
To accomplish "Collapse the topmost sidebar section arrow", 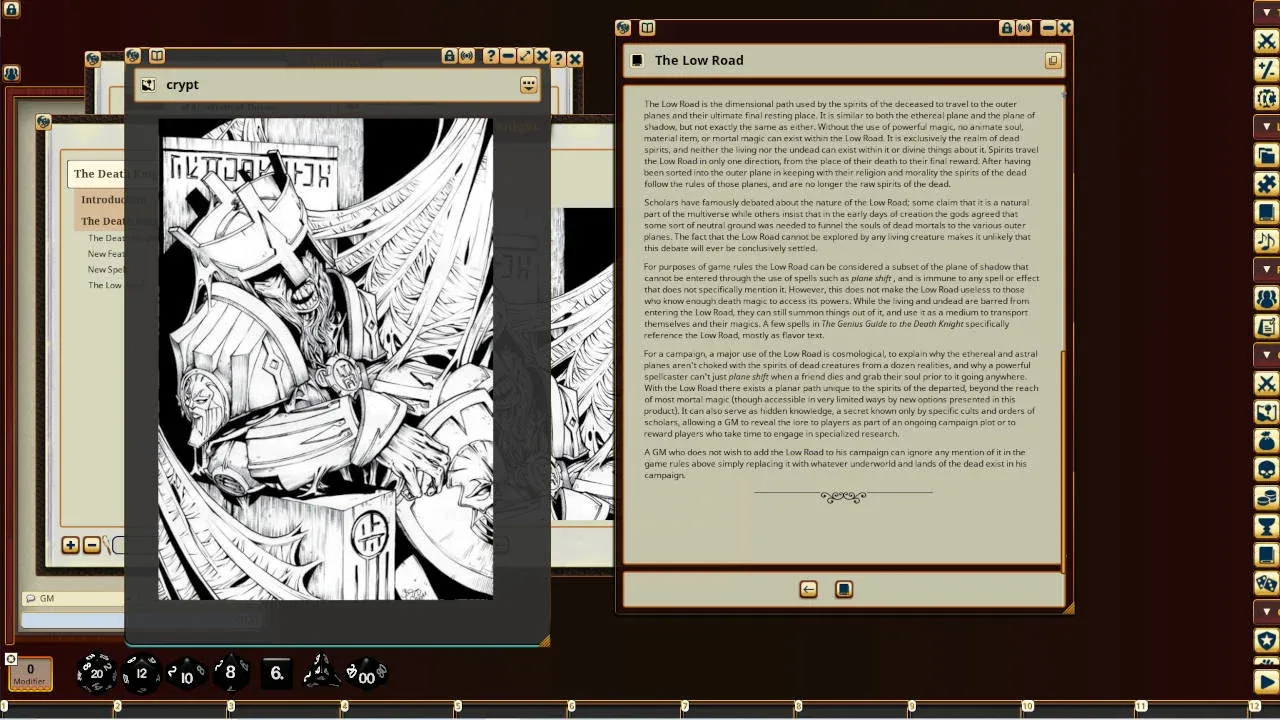I will (x=1267, y=14).
